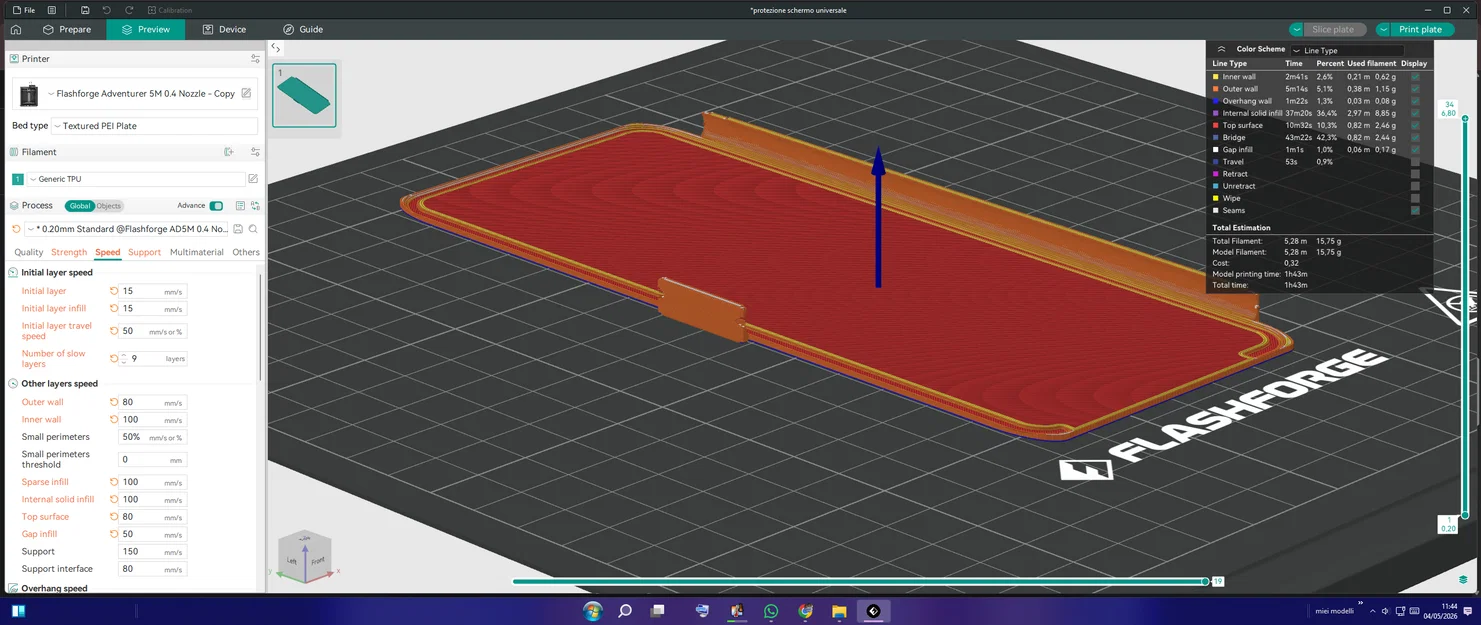Uncheck Overhang wall display checkbox
Viewport: 1481px width, 625px height.
pos(1415,101)
